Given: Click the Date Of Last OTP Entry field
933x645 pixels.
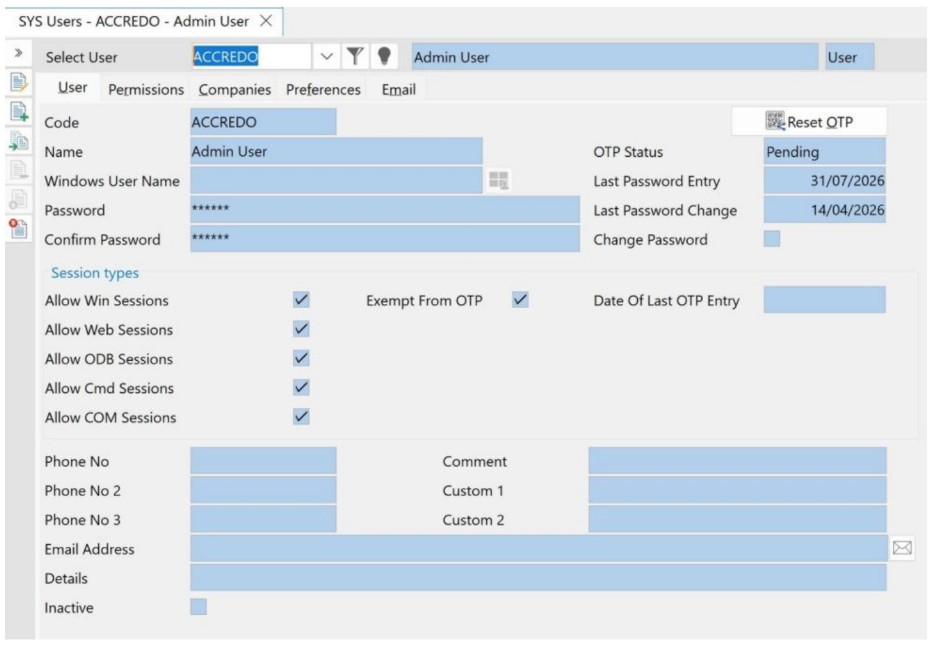Looking at the screenshot, I should tap(825, 299).
